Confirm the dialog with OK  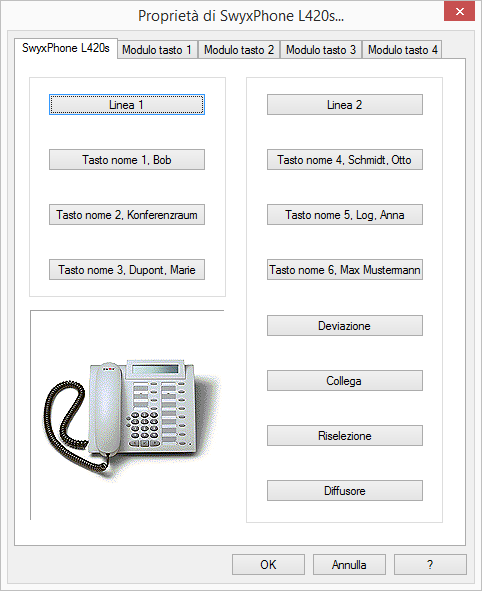click(268, 564)
